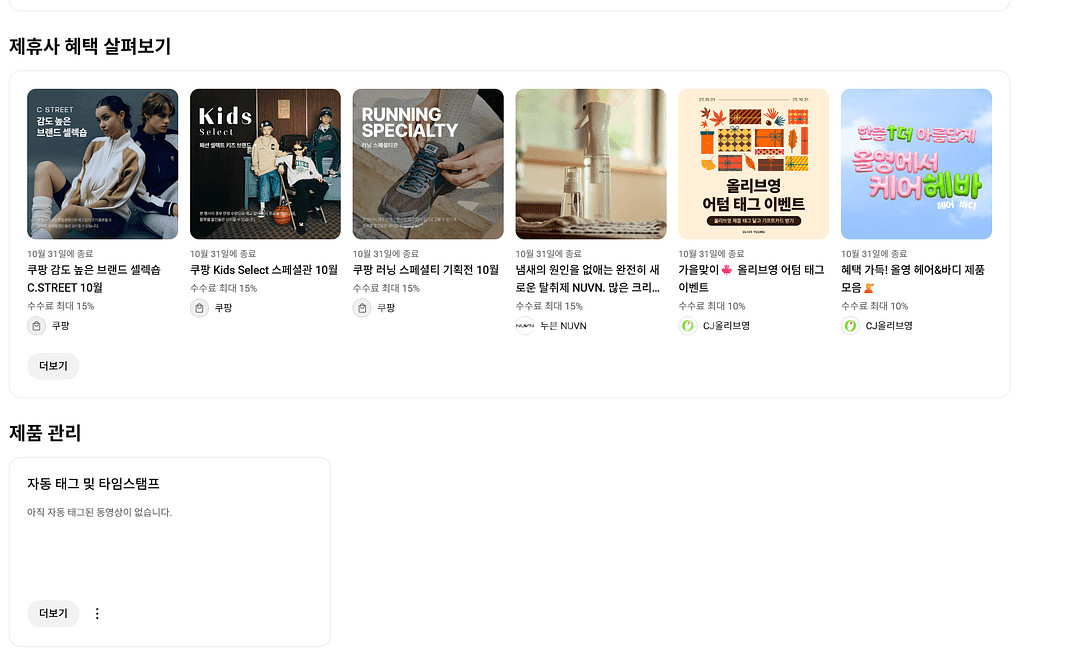Image resolution: width=1080 pixels, height=659 pixels.
Task: Click 더보기 button in 자동 태그 card
Action: (53, 614)
